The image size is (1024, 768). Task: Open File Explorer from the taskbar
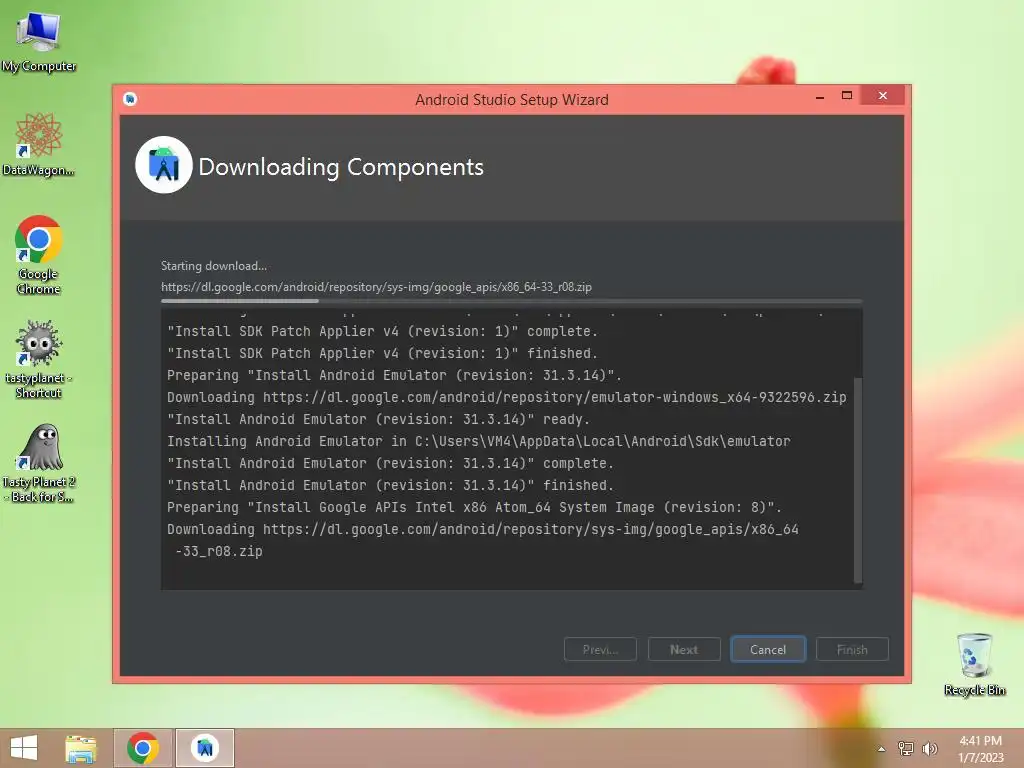(x=81, y=748)
